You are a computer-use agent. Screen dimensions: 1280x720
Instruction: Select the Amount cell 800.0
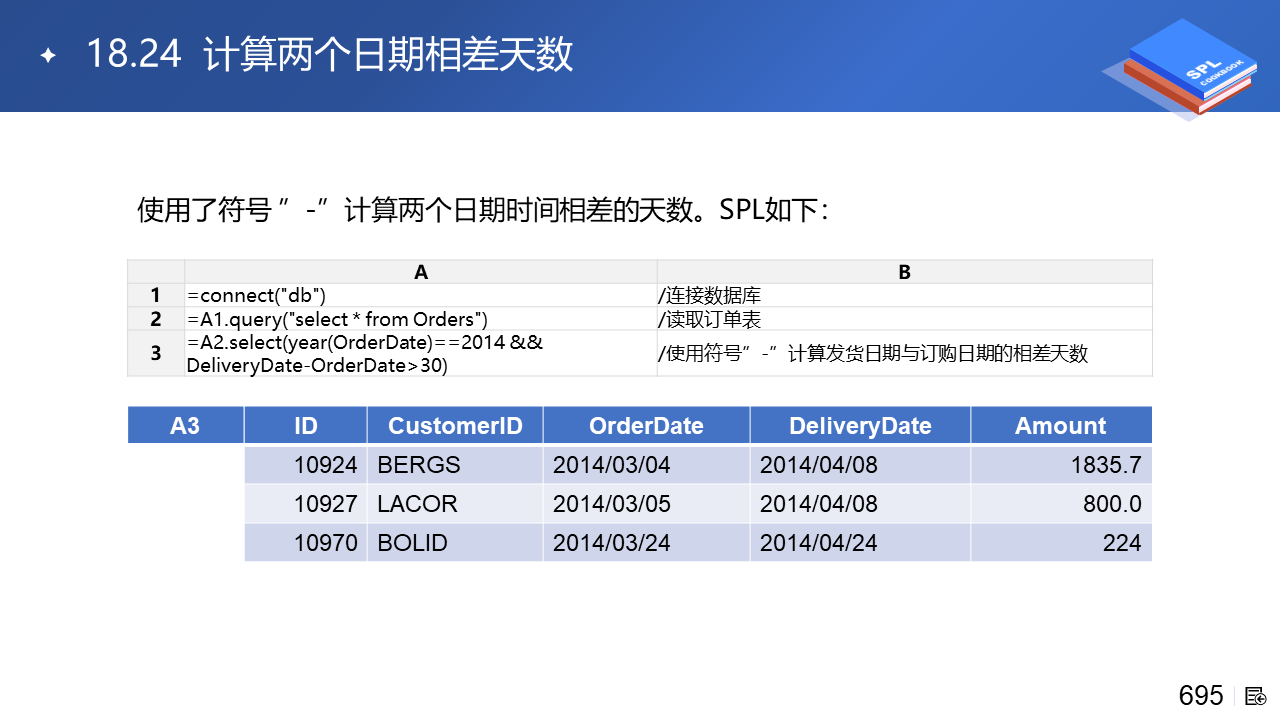[x=1061, y=504]
